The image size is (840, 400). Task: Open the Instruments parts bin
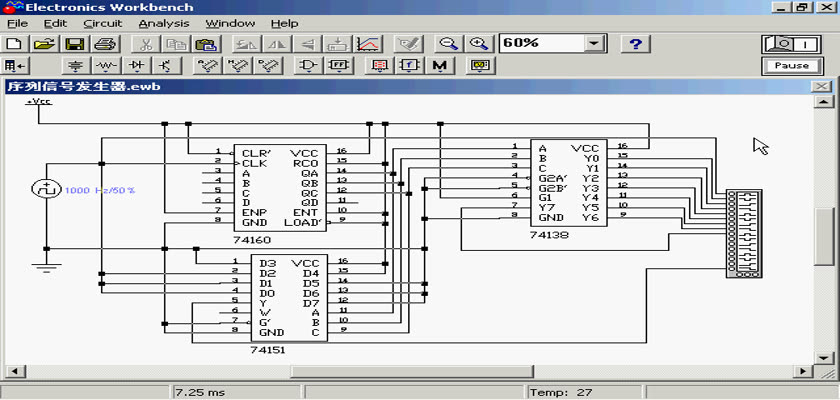[481, 66]
